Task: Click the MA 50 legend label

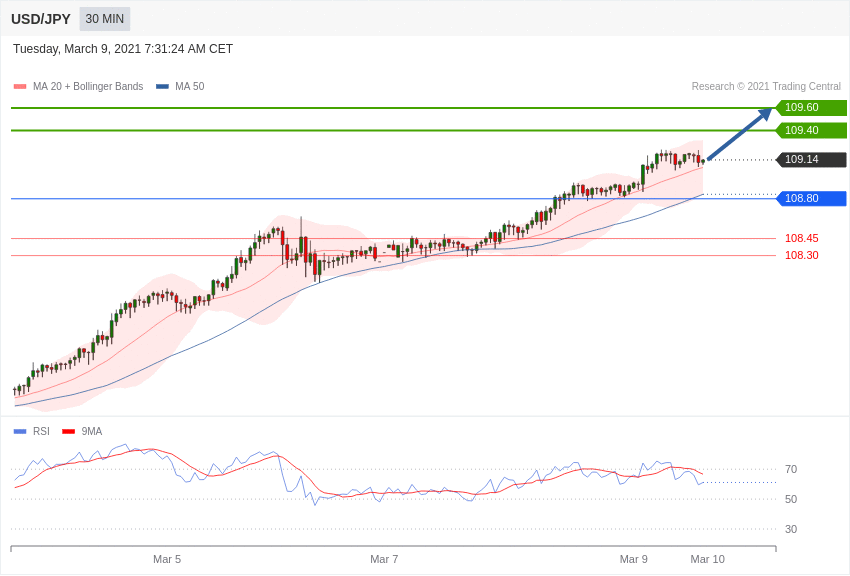Action: tap(190, 86)
